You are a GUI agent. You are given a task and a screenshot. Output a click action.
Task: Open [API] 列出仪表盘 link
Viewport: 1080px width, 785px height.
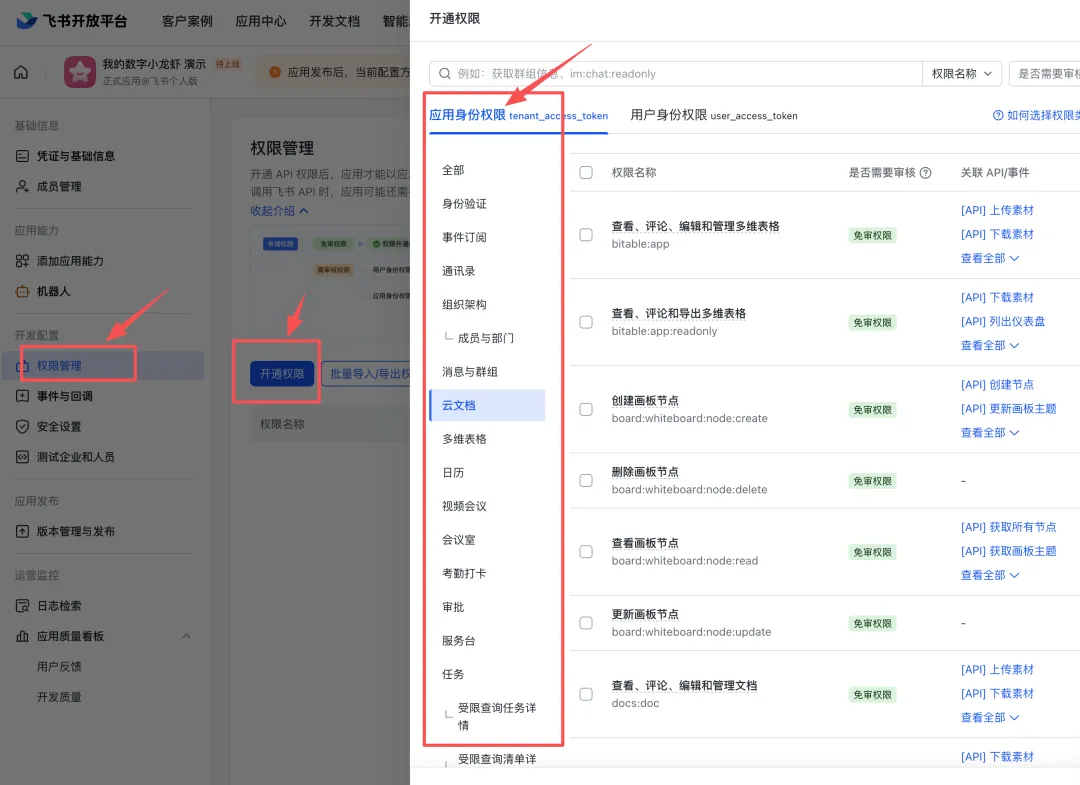coord(1003,322)
